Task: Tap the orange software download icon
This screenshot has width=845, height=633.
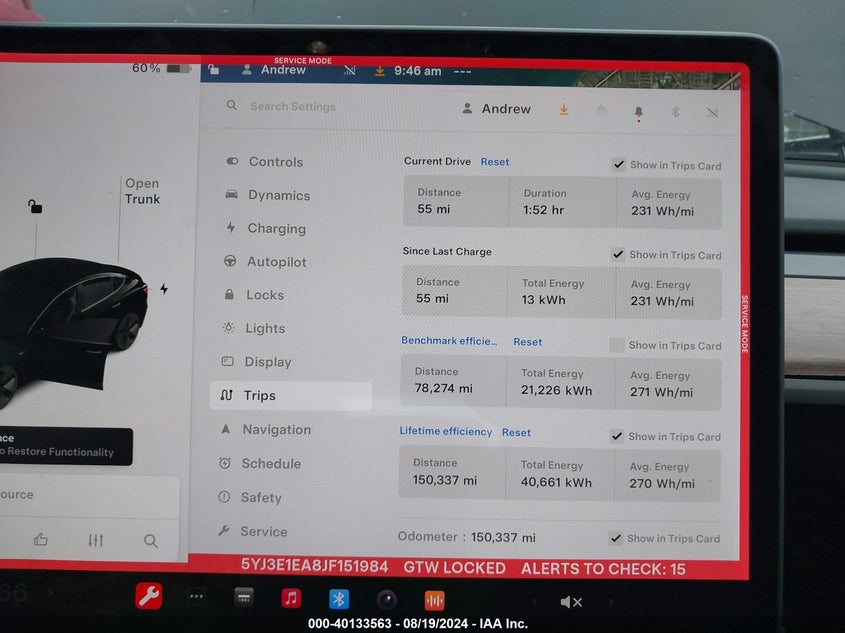Action: tap(564, 110)
